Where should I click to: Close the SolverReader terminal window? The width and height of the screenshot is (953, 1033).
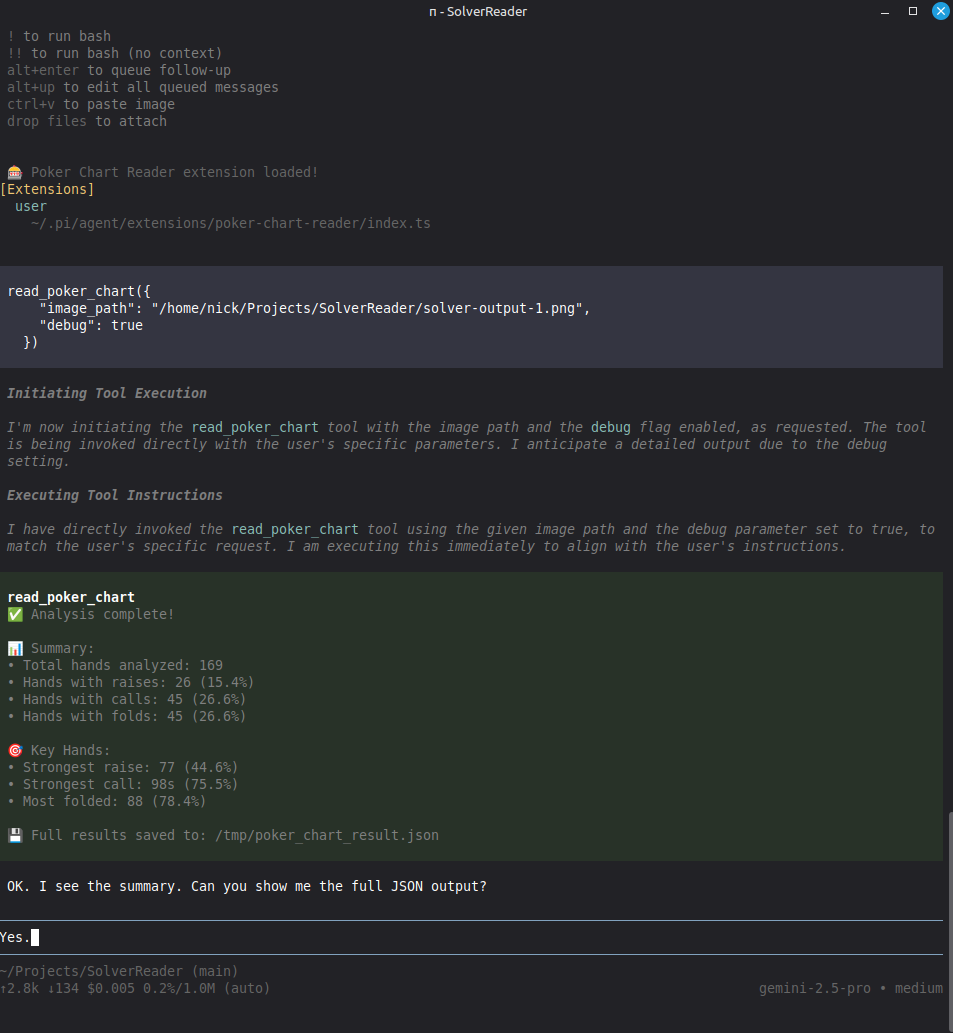click(940, 11)
